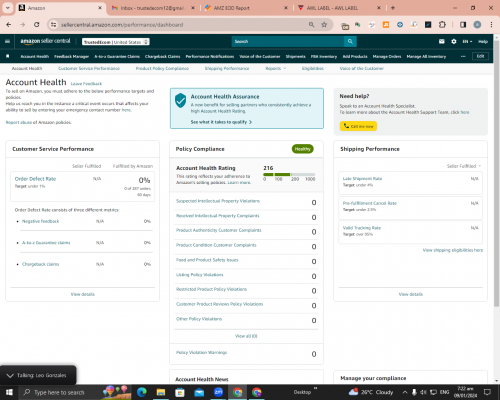Open the messages envelope icon
The height and width of the screenshot is (400, 500).
(442, 41)
